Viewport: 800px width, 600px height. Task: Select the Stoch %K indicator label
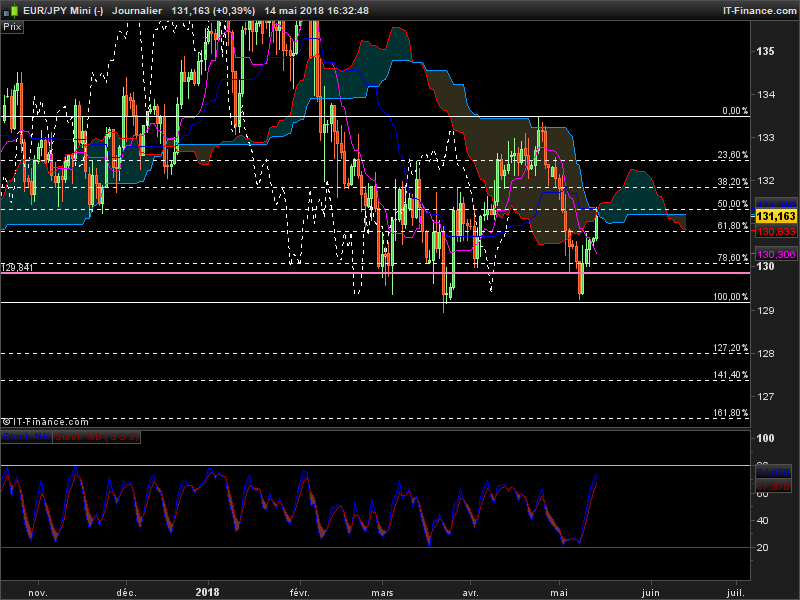(27, 437)
